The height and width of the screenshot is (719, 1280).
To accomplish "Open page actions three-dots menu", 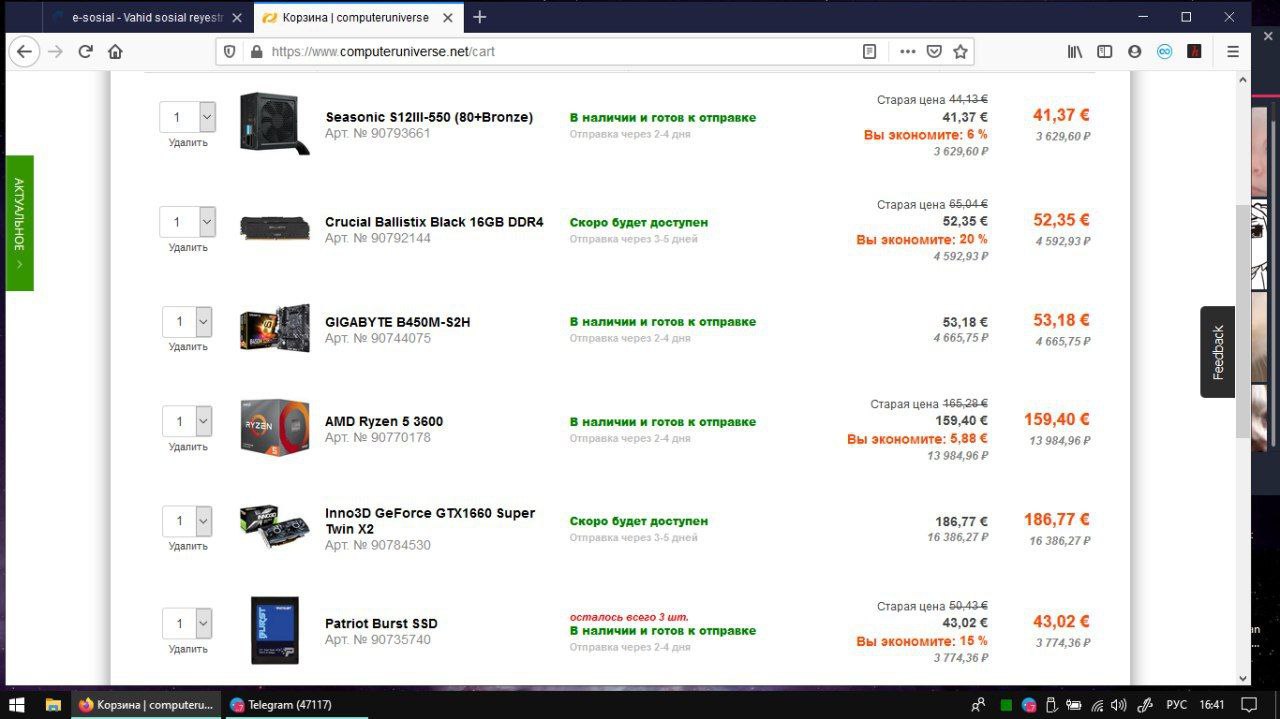I will tap(907, 51).
